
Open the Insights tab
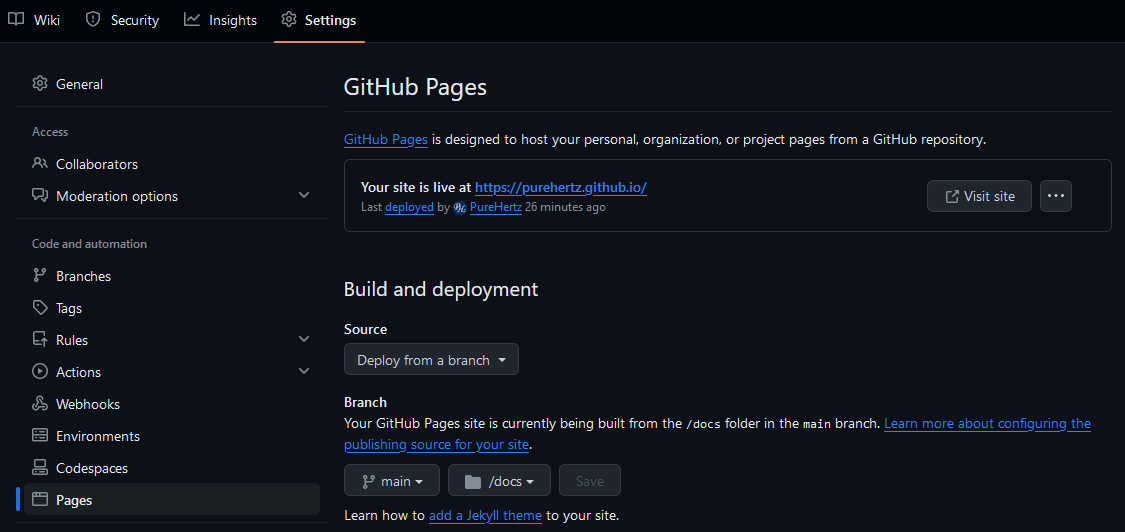[x=220, y=20]
